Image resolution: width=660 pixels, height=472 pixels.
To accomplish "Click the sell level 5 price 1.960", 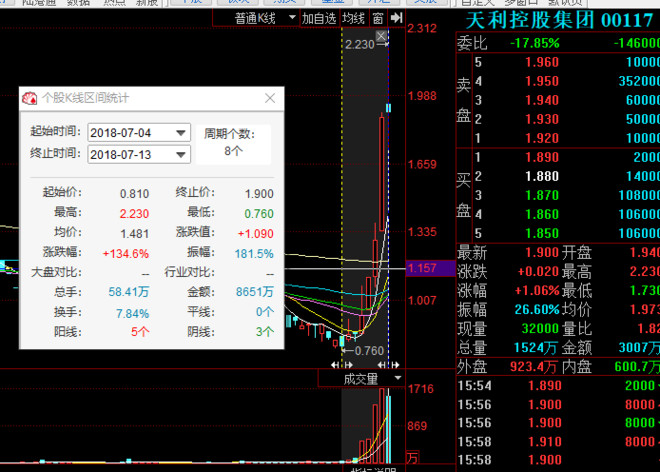I will (x=542, y=62).
